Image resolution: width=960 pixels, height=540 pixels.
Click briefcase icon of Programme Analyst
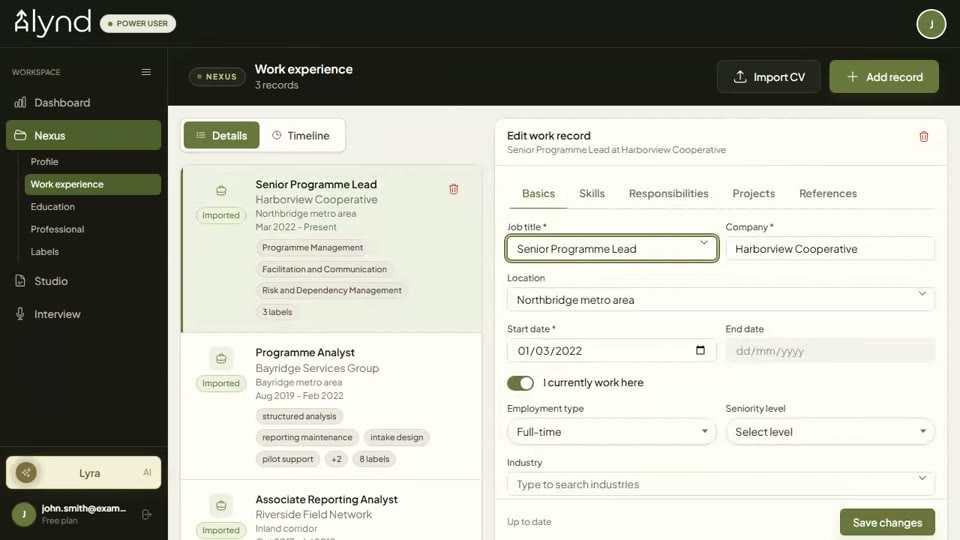click(221, 359)
